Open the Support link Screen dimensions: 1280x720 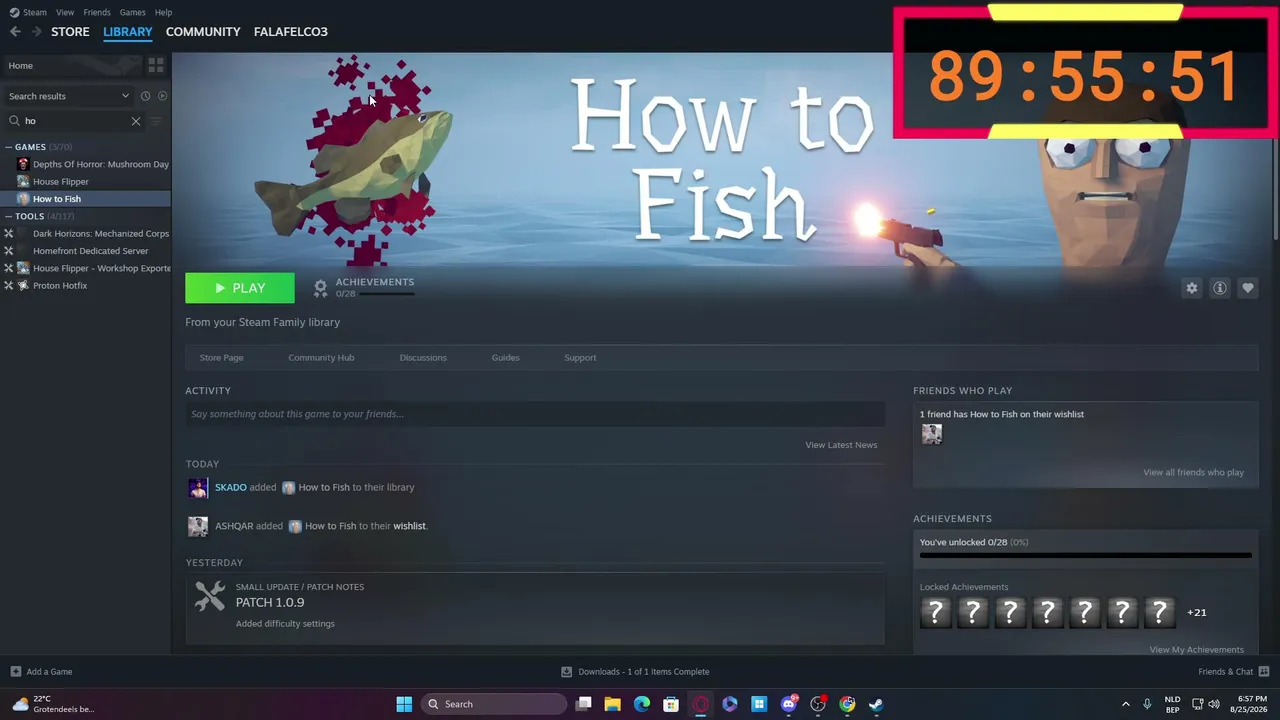click(580, 358)
